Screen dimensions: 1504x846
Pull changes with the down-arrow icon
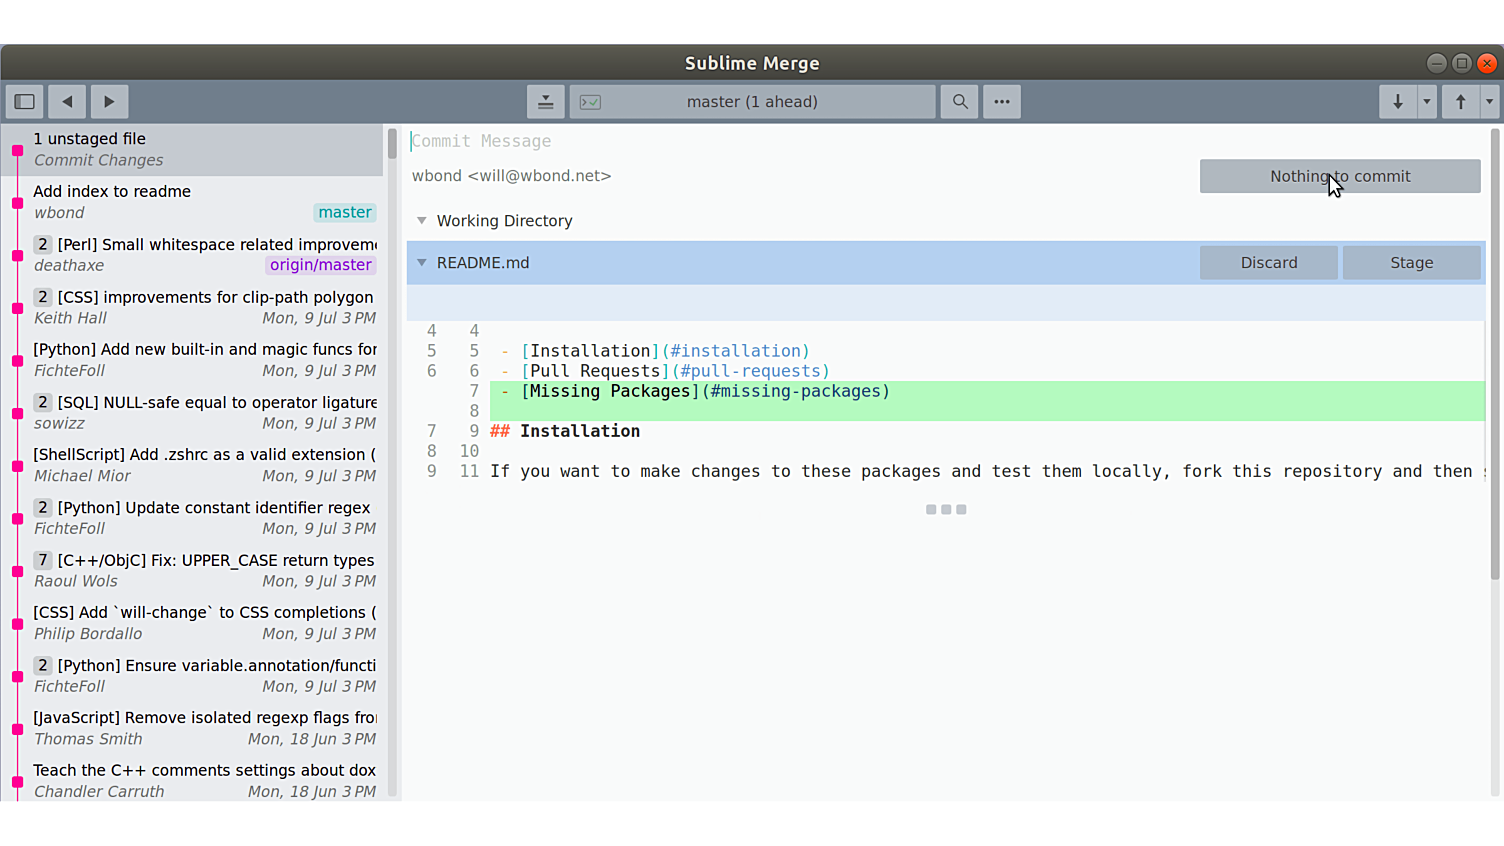pyautogui.click(x=1397, y=101)
